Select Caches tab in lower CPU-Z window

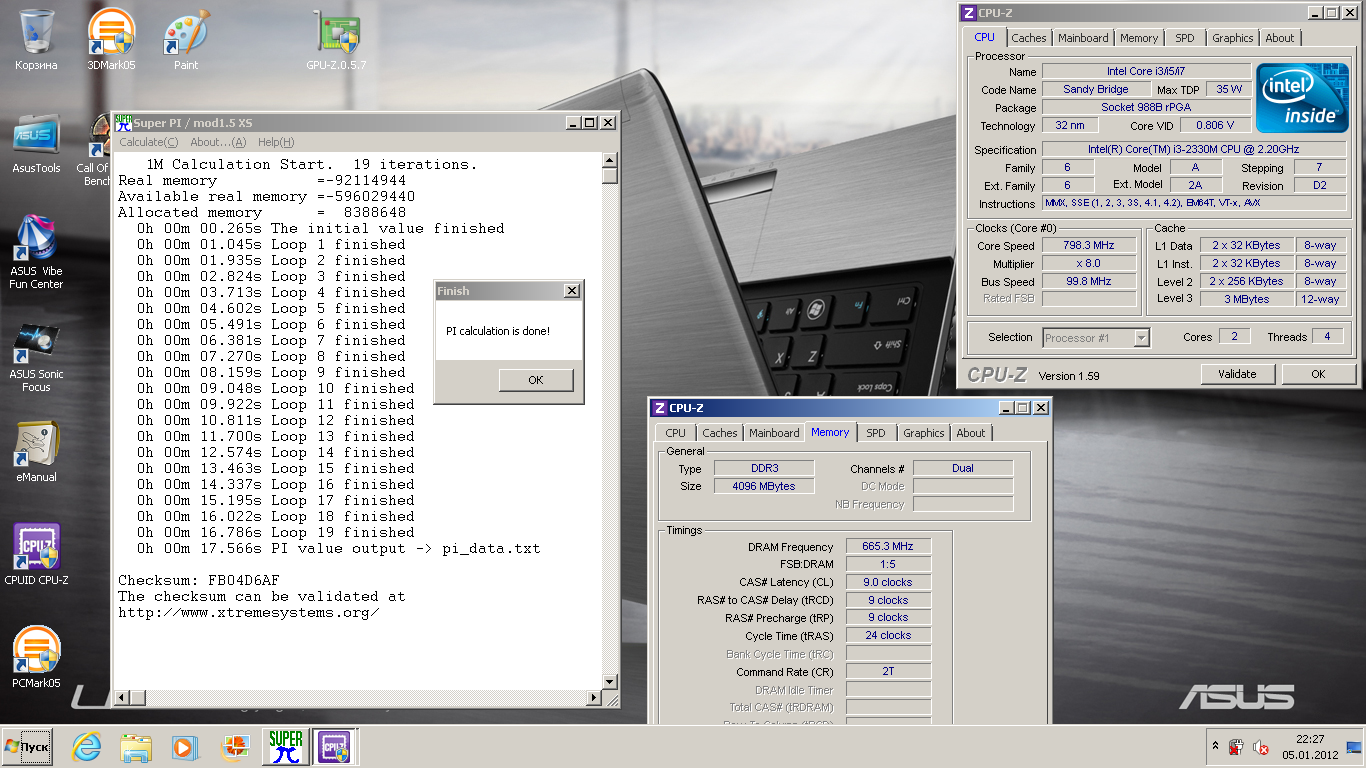(719, 433)
